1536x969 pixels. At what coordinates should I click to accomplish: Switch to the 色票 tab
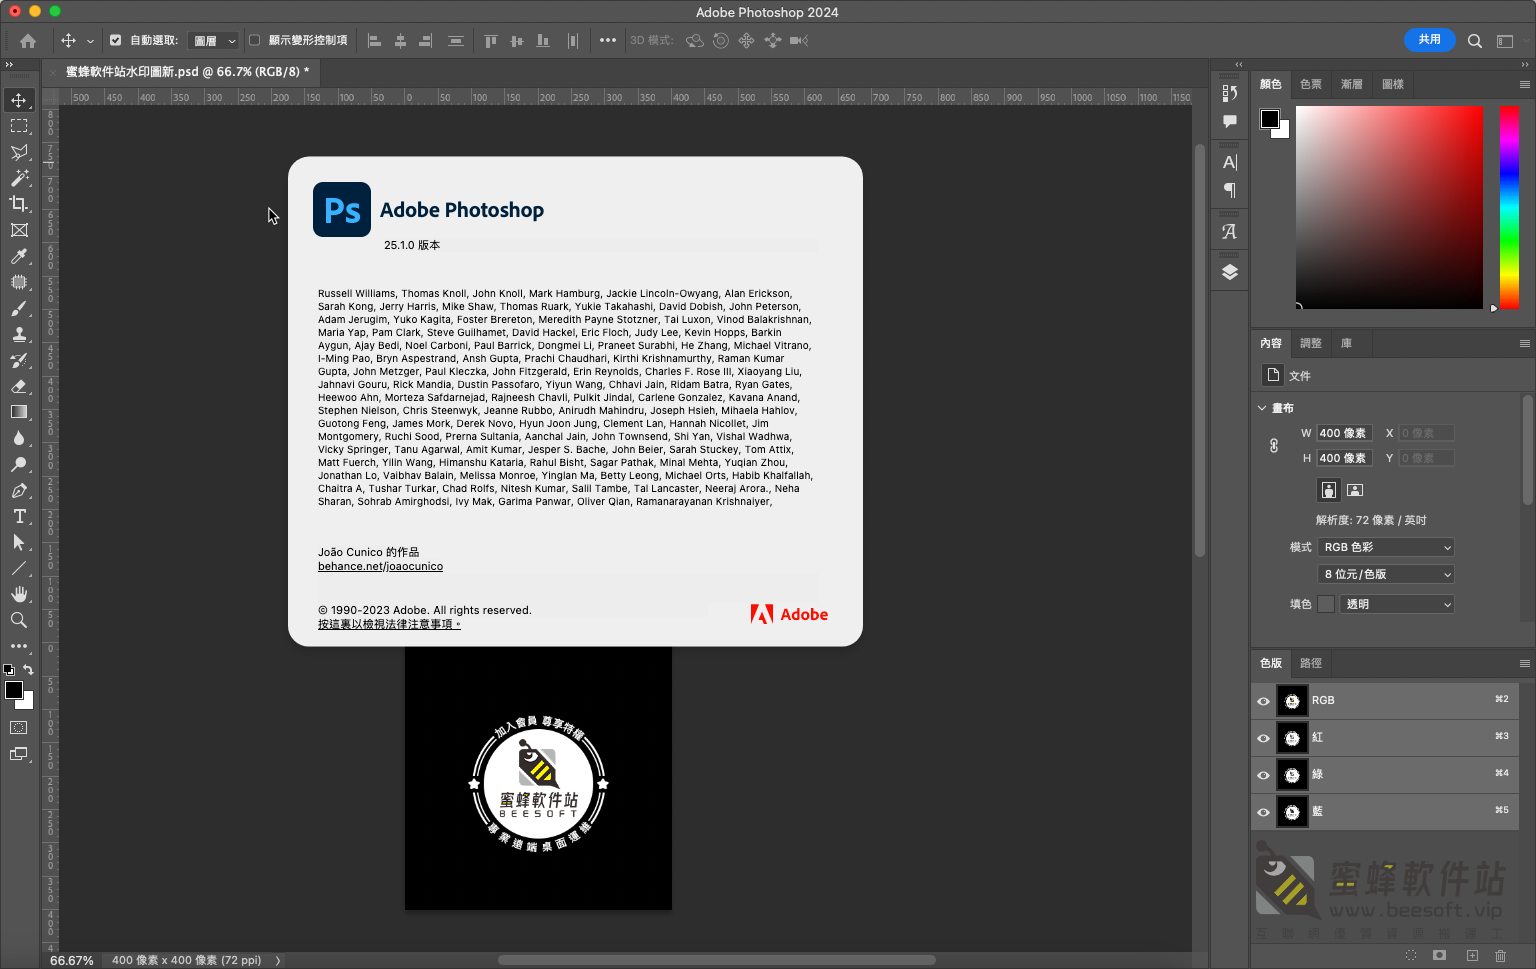click(x=1311, y=84)
